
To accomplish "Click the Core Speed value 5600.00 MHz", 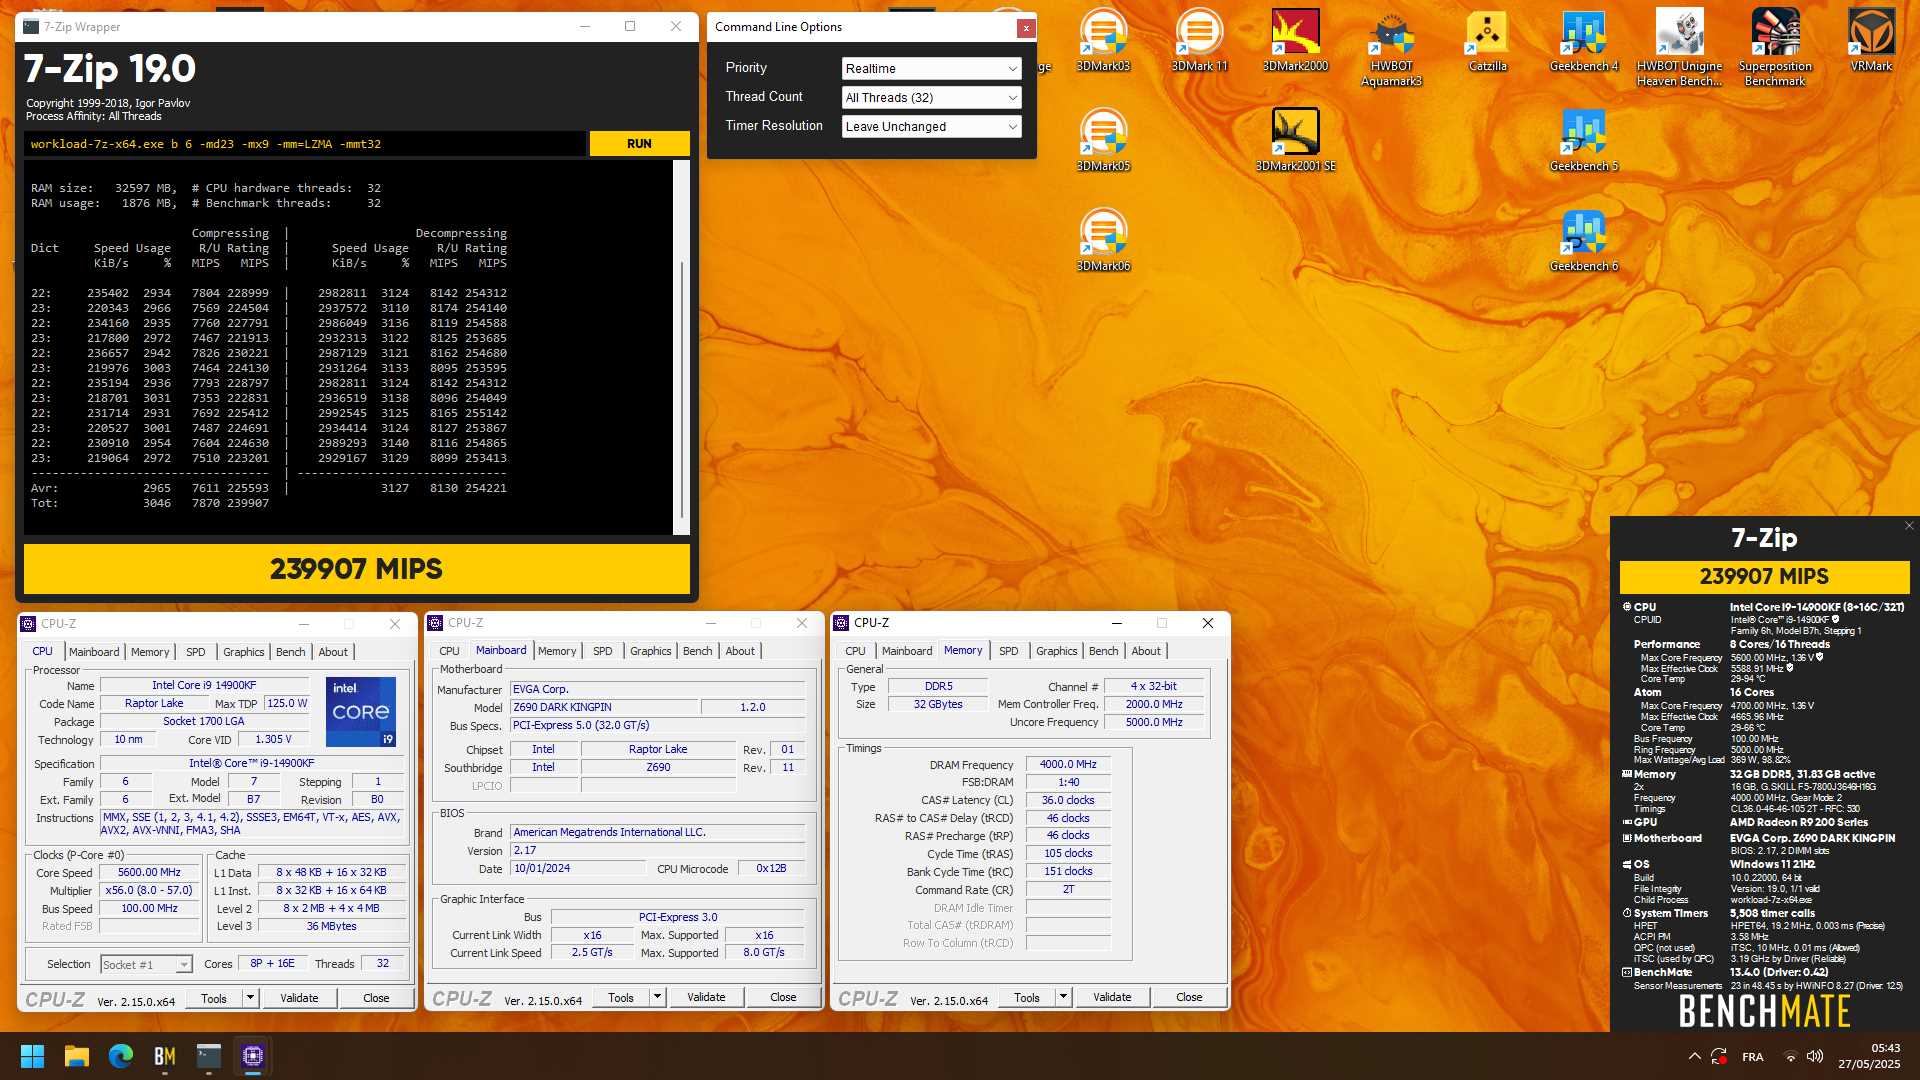I will 150,873.
